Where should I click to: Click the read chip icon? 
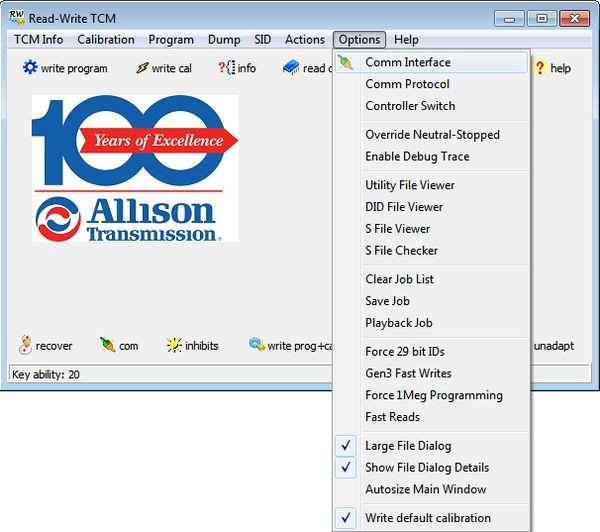291,68
